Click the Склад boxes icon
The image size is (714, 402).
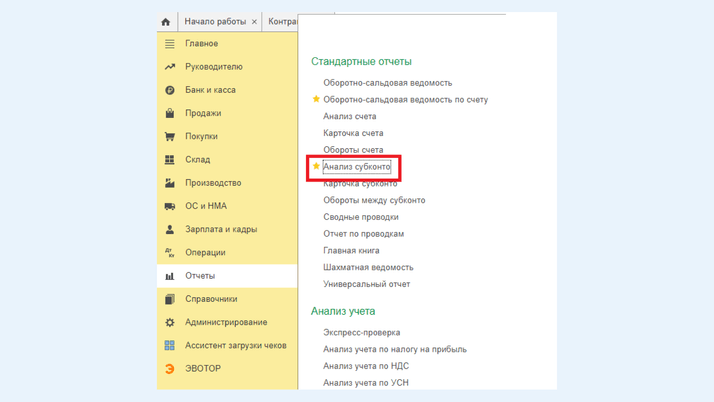(x=169, y=159)
